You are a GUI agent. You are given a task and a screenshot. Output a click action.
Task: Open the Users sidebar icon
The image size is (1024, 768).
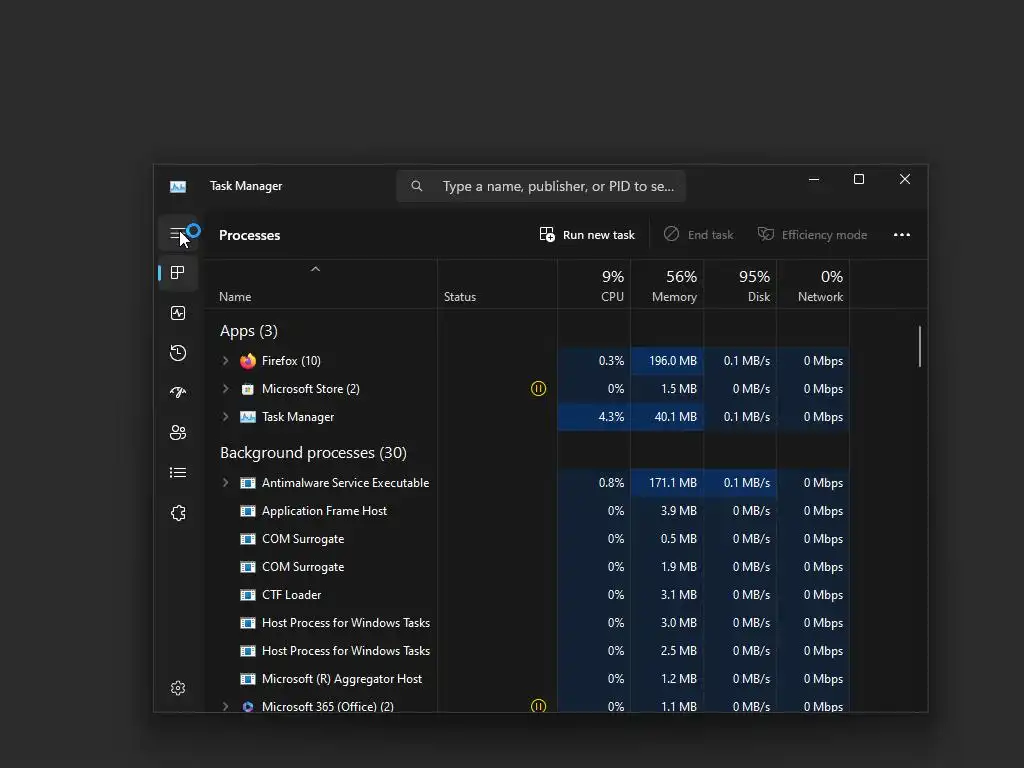178,432
